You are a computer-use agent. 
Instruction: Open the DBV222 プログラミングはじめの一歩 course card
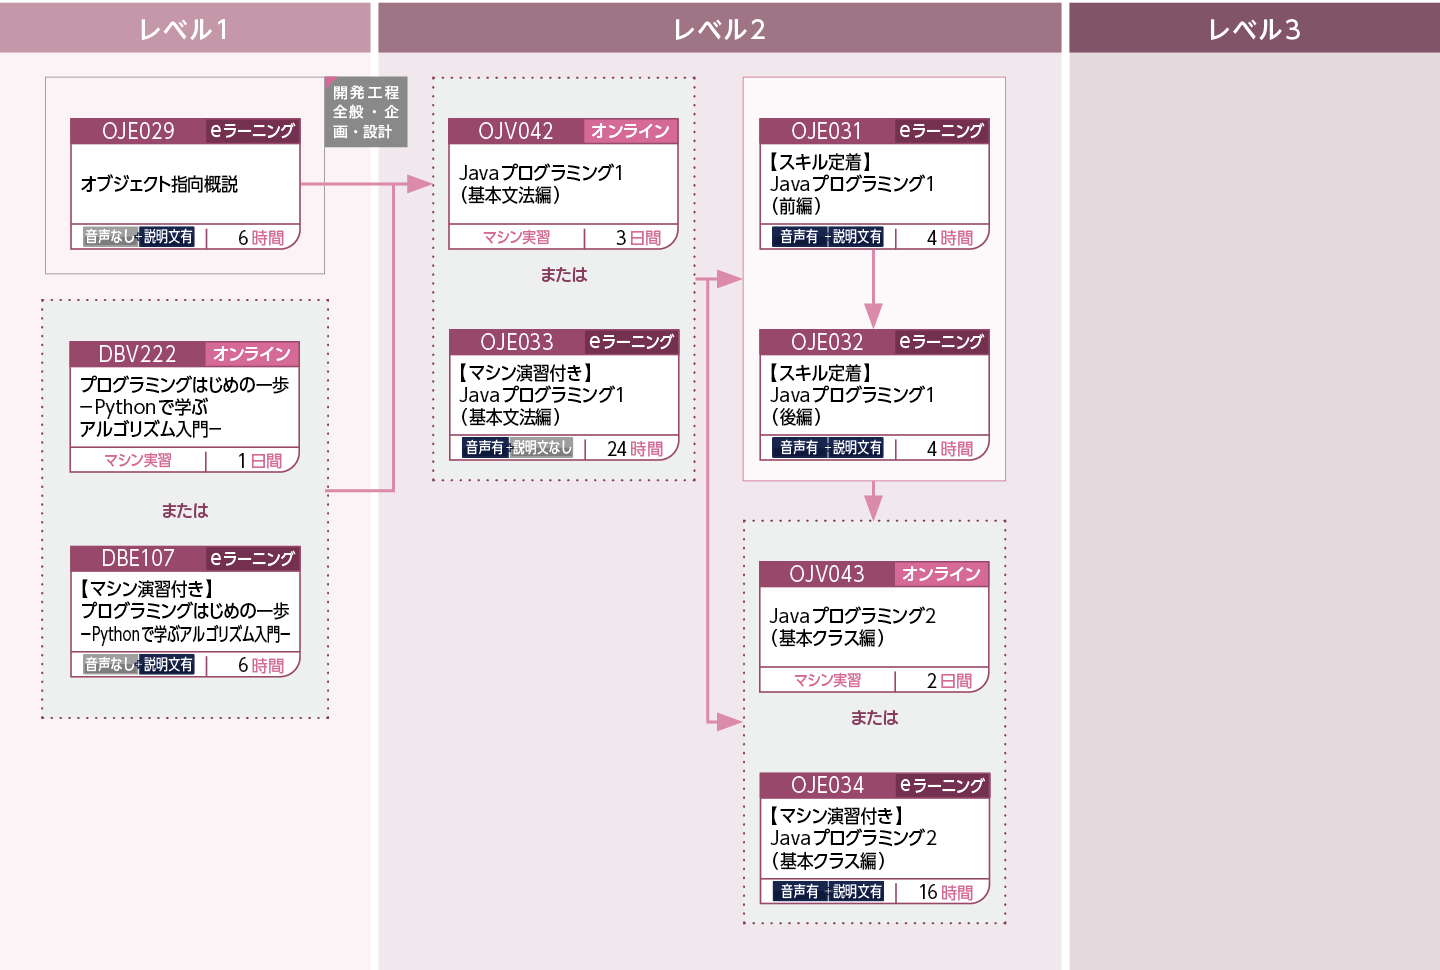point(185,407)
